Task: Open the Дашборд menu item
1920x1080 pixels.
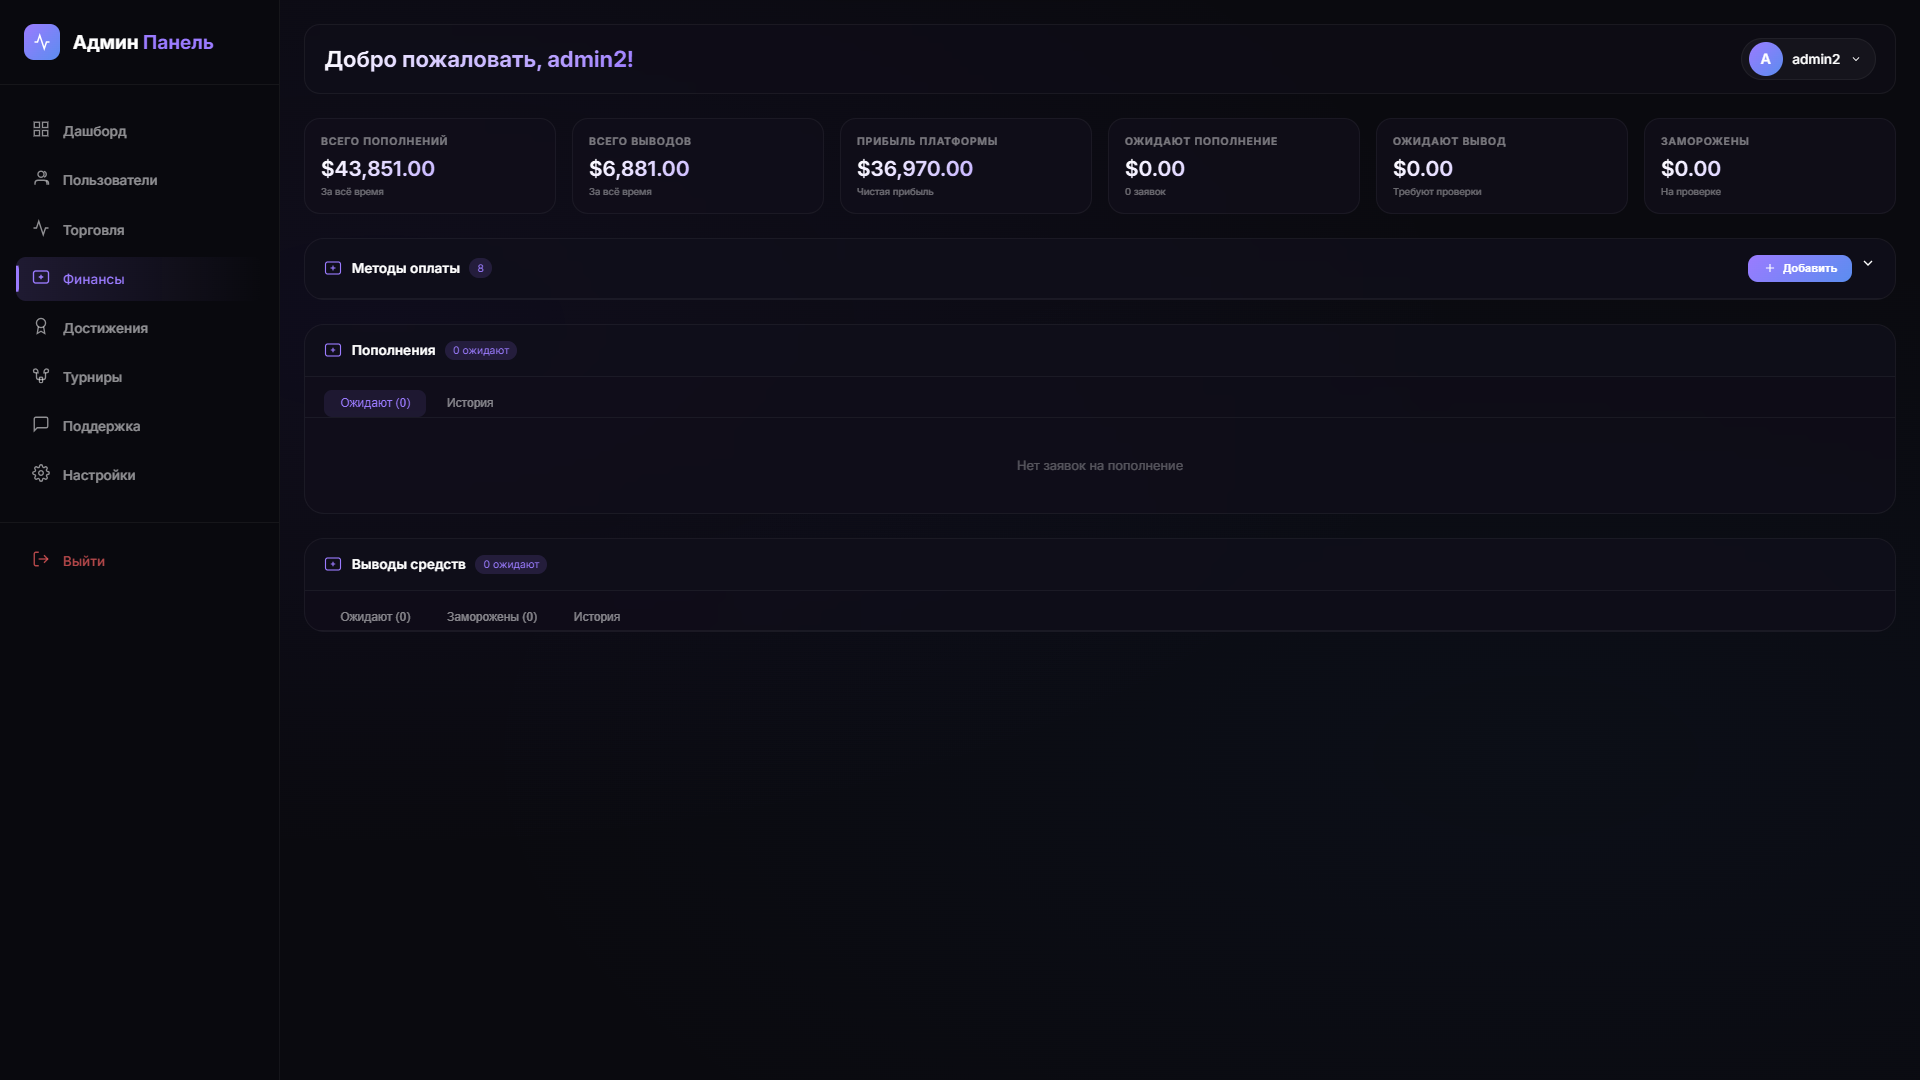Action: pyautogui.click(x=140, y=130)
